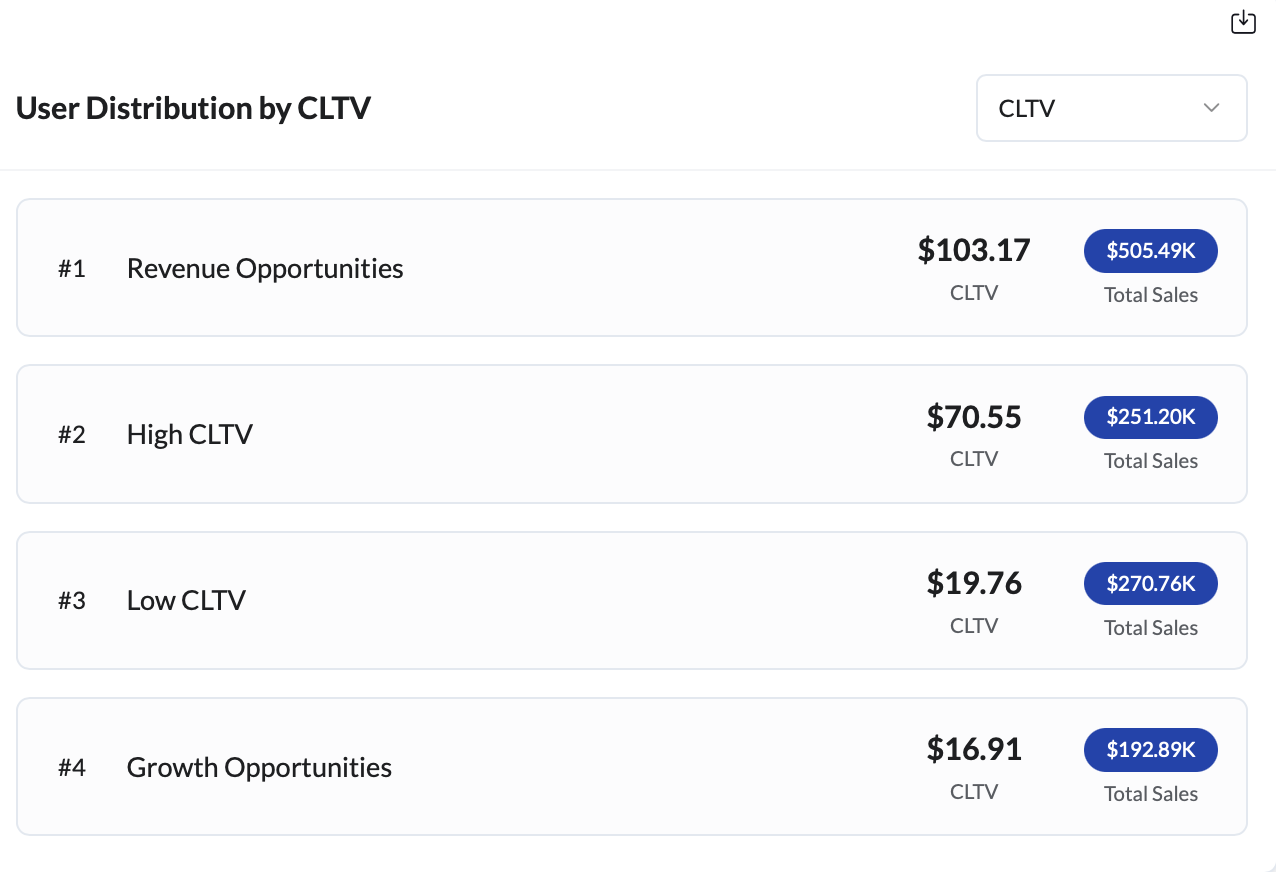
Task: Open the CLTV dropdown selector
Action: pos(1111,108)
